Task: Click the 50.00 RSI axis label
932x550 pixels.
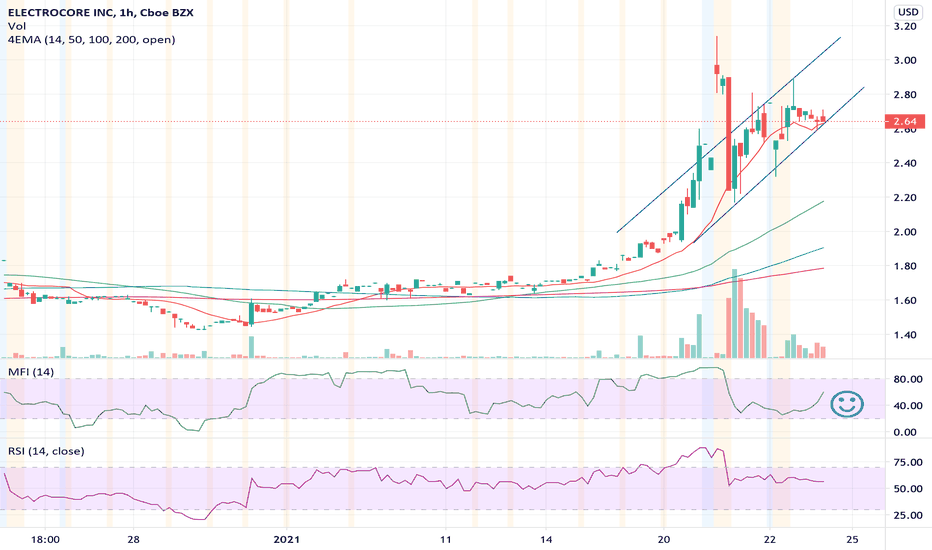Action: pos(908,489)
